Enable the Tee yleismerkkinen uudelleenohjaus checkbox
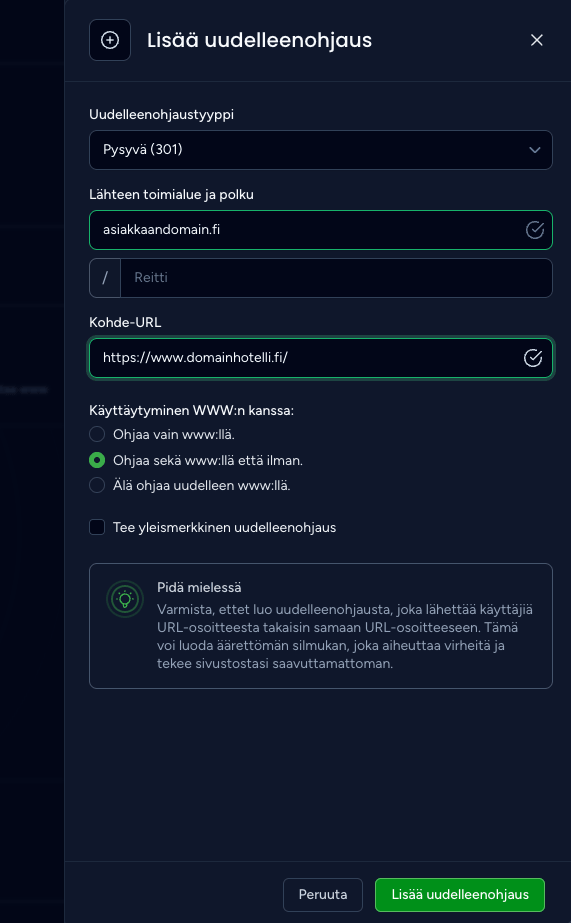This screenshot has width=571, height=923. 97,527
